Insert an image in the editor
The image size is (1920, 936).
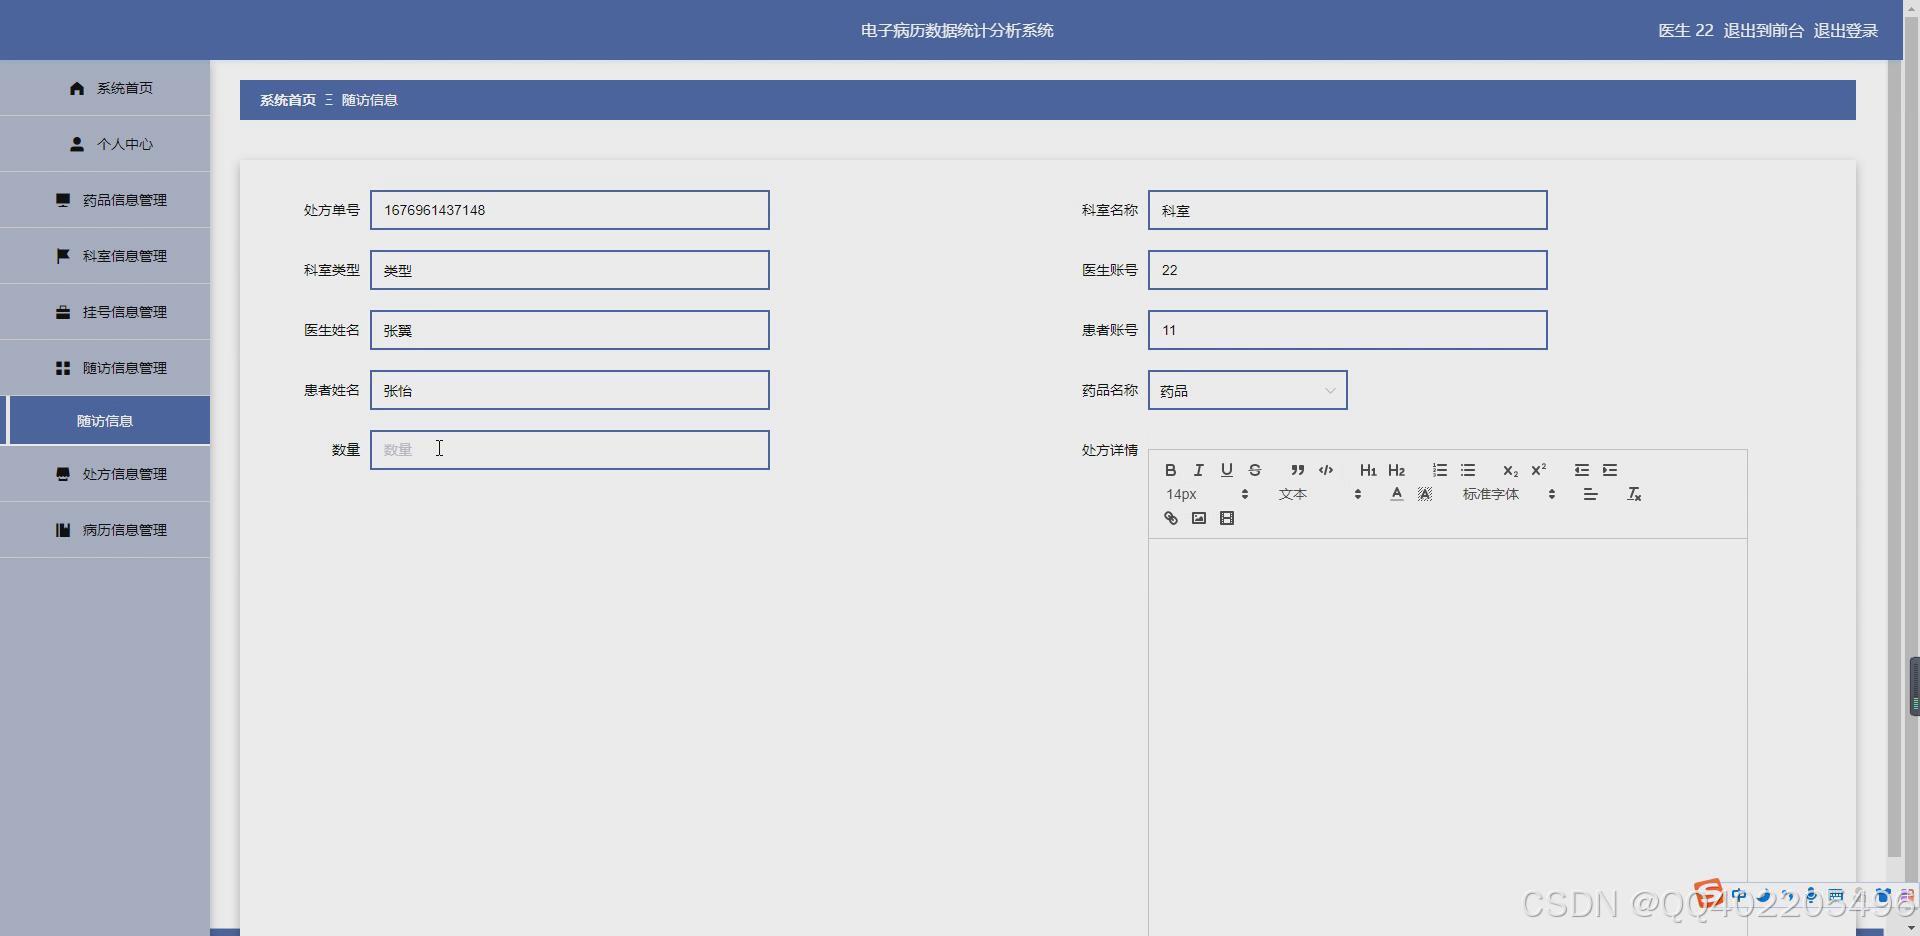tap(1198, 518)
